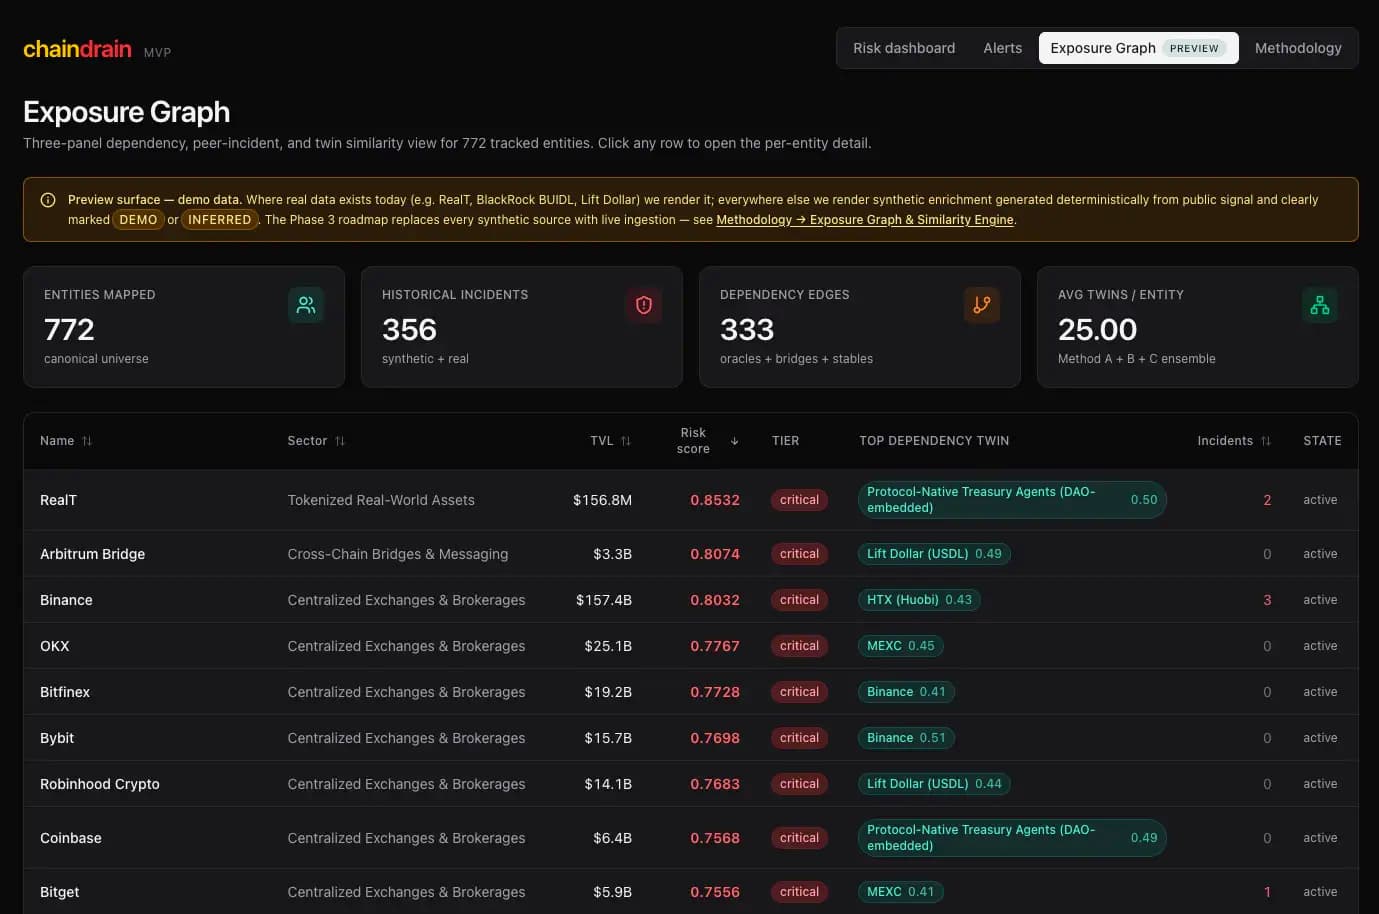This screenshot has width=1379, height=914.
Task: Open the RealT entity row
Action: point(691,500)
